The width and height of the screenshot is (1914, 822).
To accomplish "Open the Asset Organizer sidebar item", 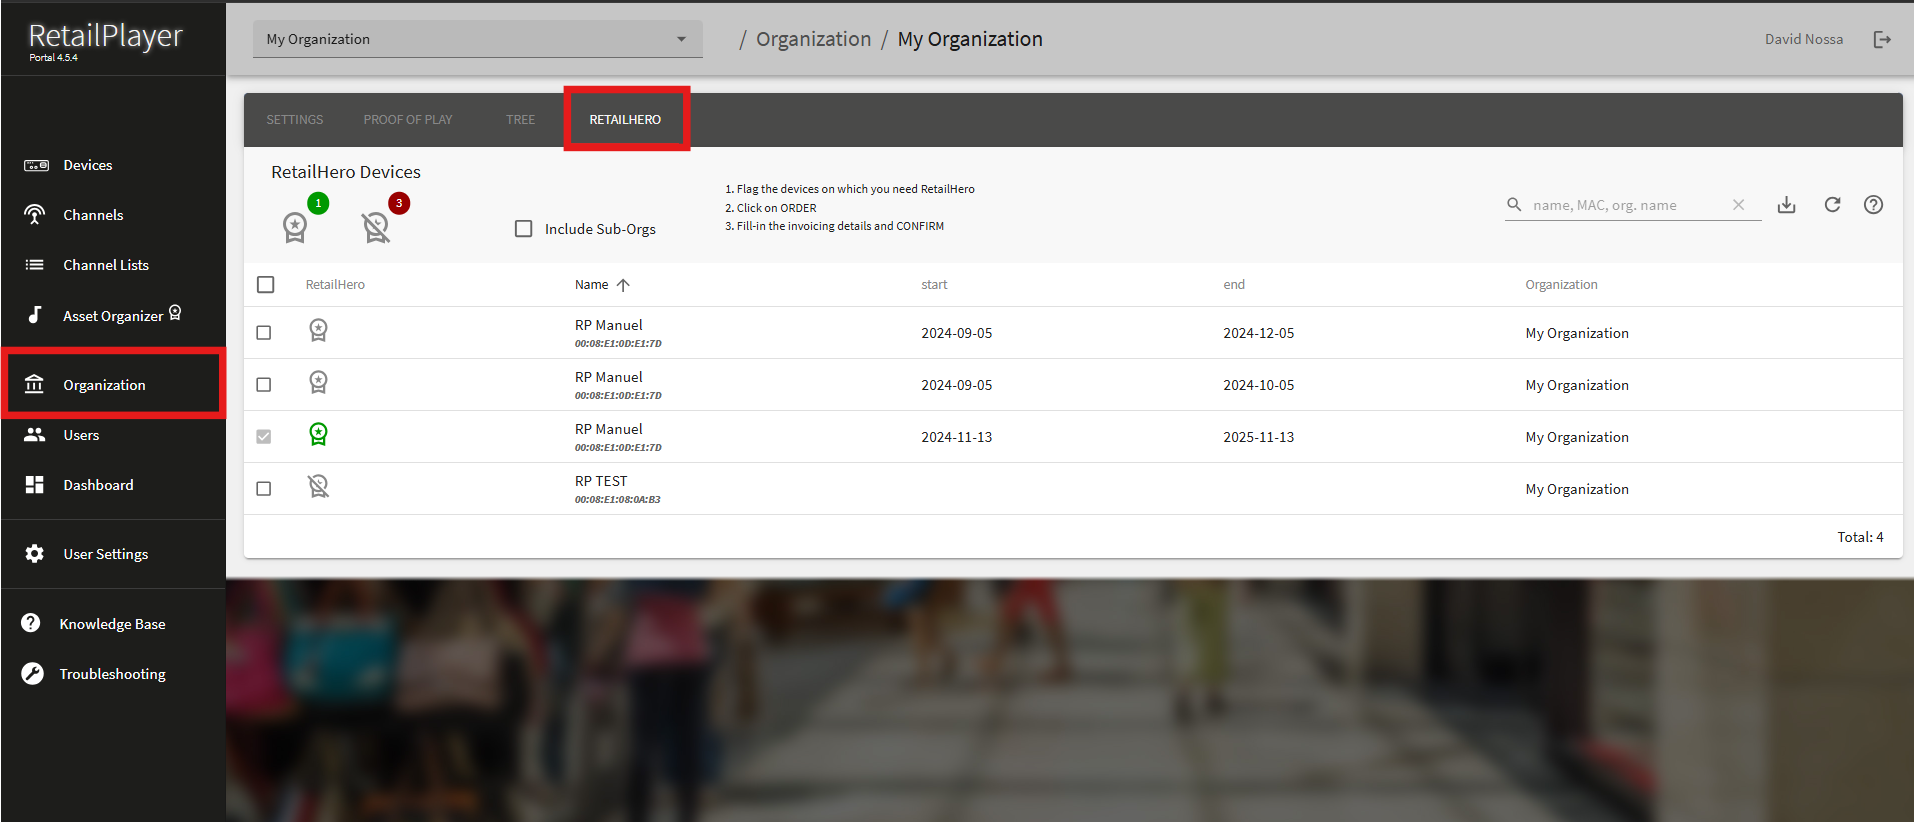I will click(x=112, y=316).
